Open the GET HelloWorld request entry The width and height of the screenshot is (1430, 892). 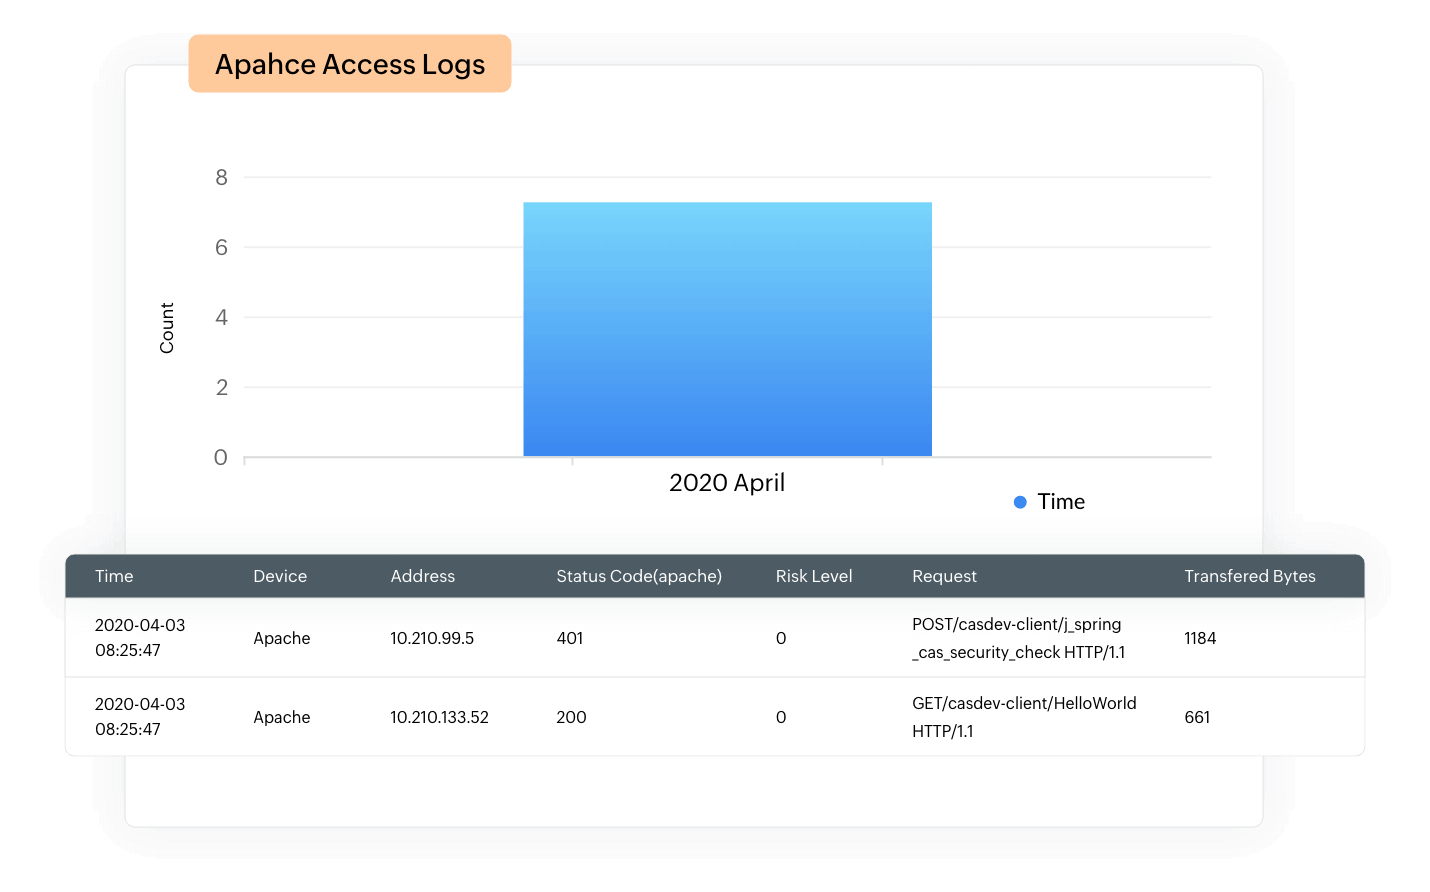point(1023,717)
